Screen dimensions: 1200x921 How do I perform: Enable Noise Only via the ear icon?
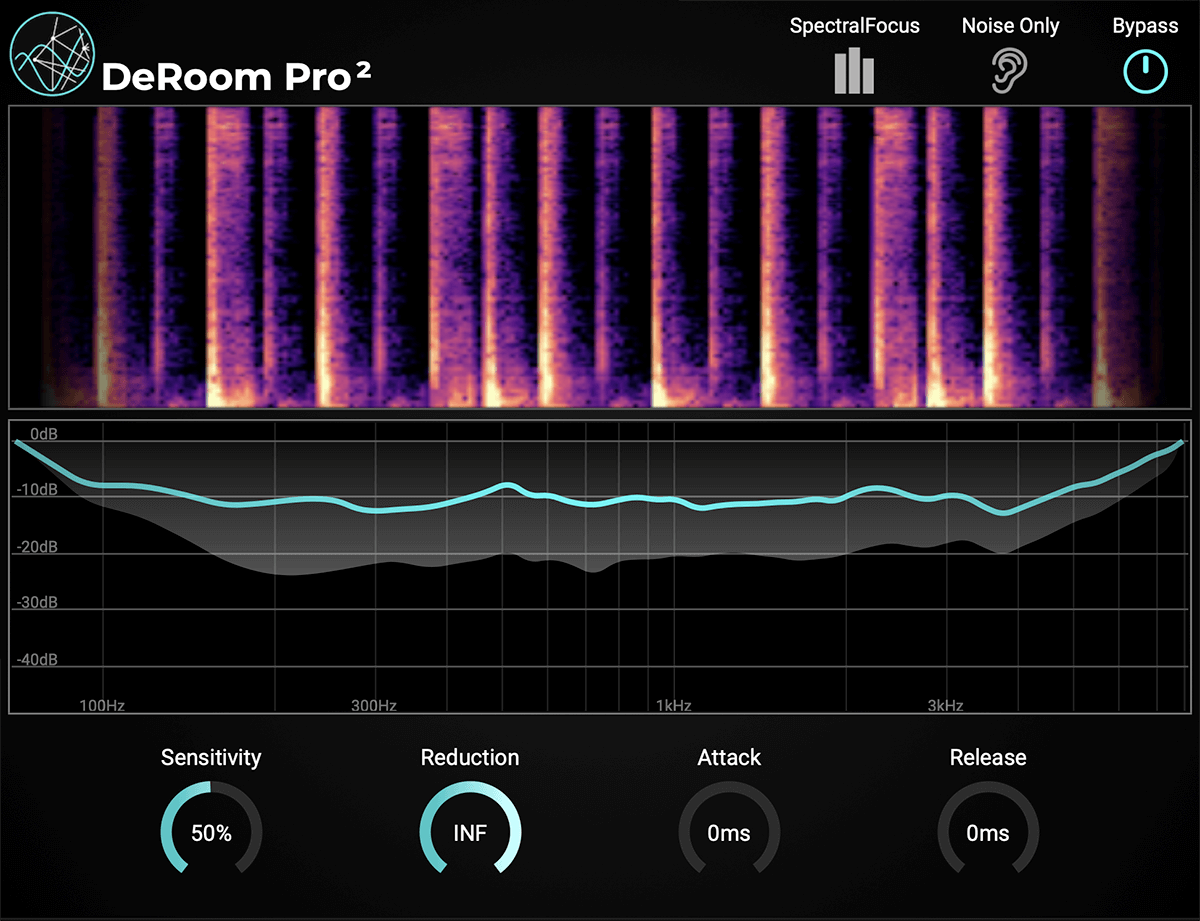[1010, 70]
